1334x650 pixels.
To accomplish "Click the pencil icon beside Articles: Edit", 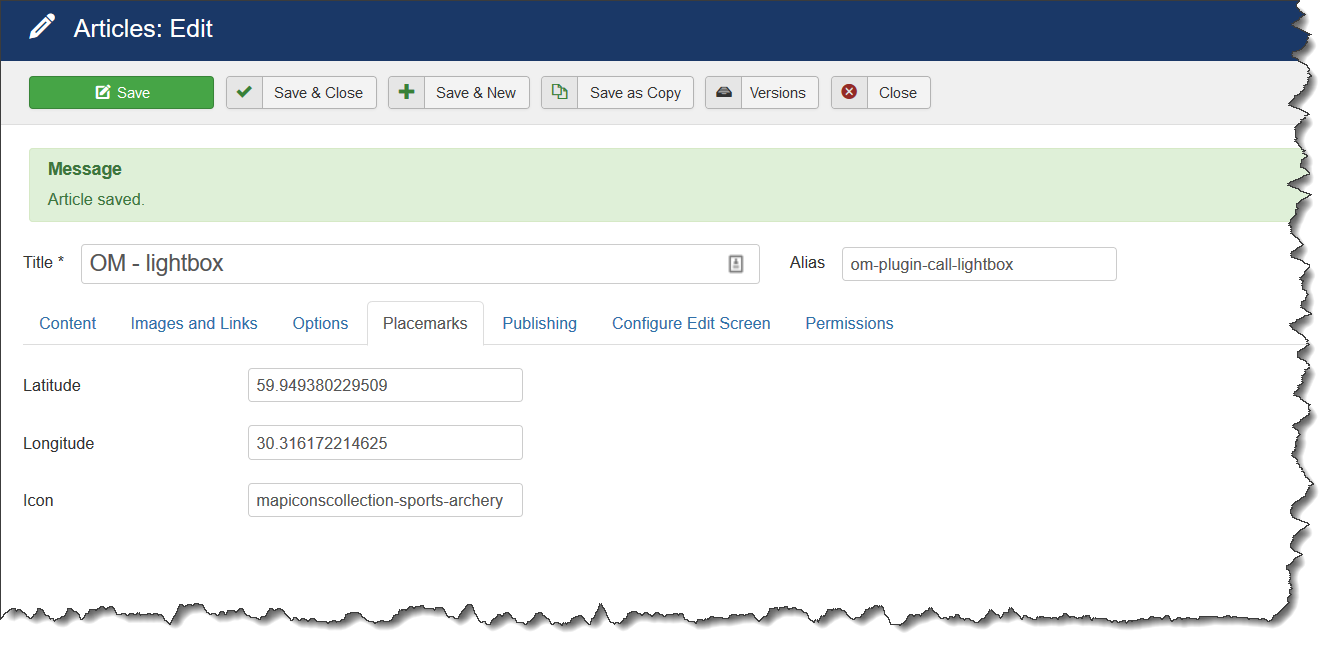I will point(42,27).
